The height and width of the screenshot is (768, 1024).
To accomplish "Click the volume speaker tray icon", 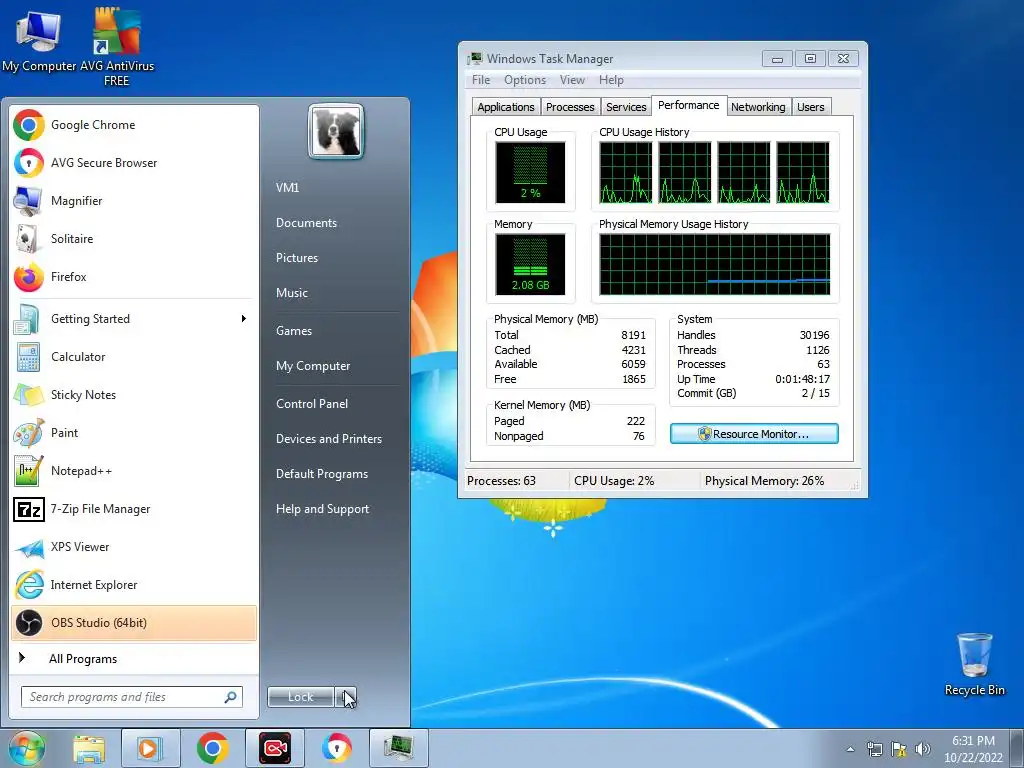I will tap(923, 749).
